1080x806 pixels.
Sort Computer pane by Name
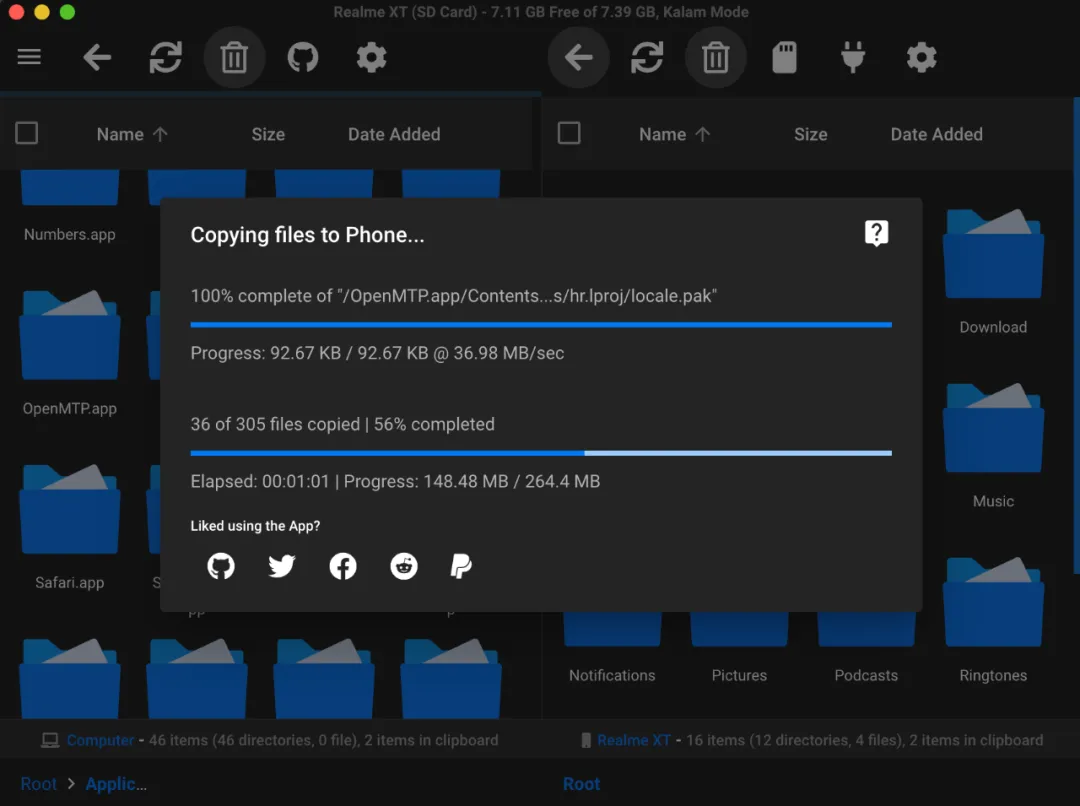[132, 134]
